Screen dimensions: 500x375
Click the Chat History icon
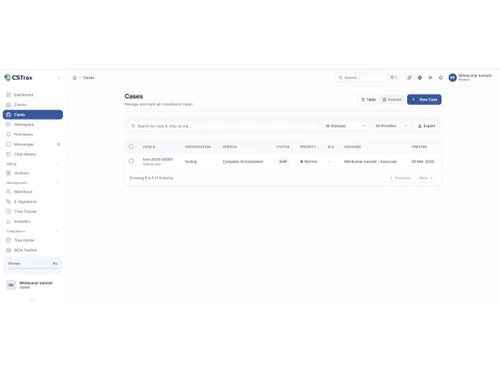(x=9, y=154)
